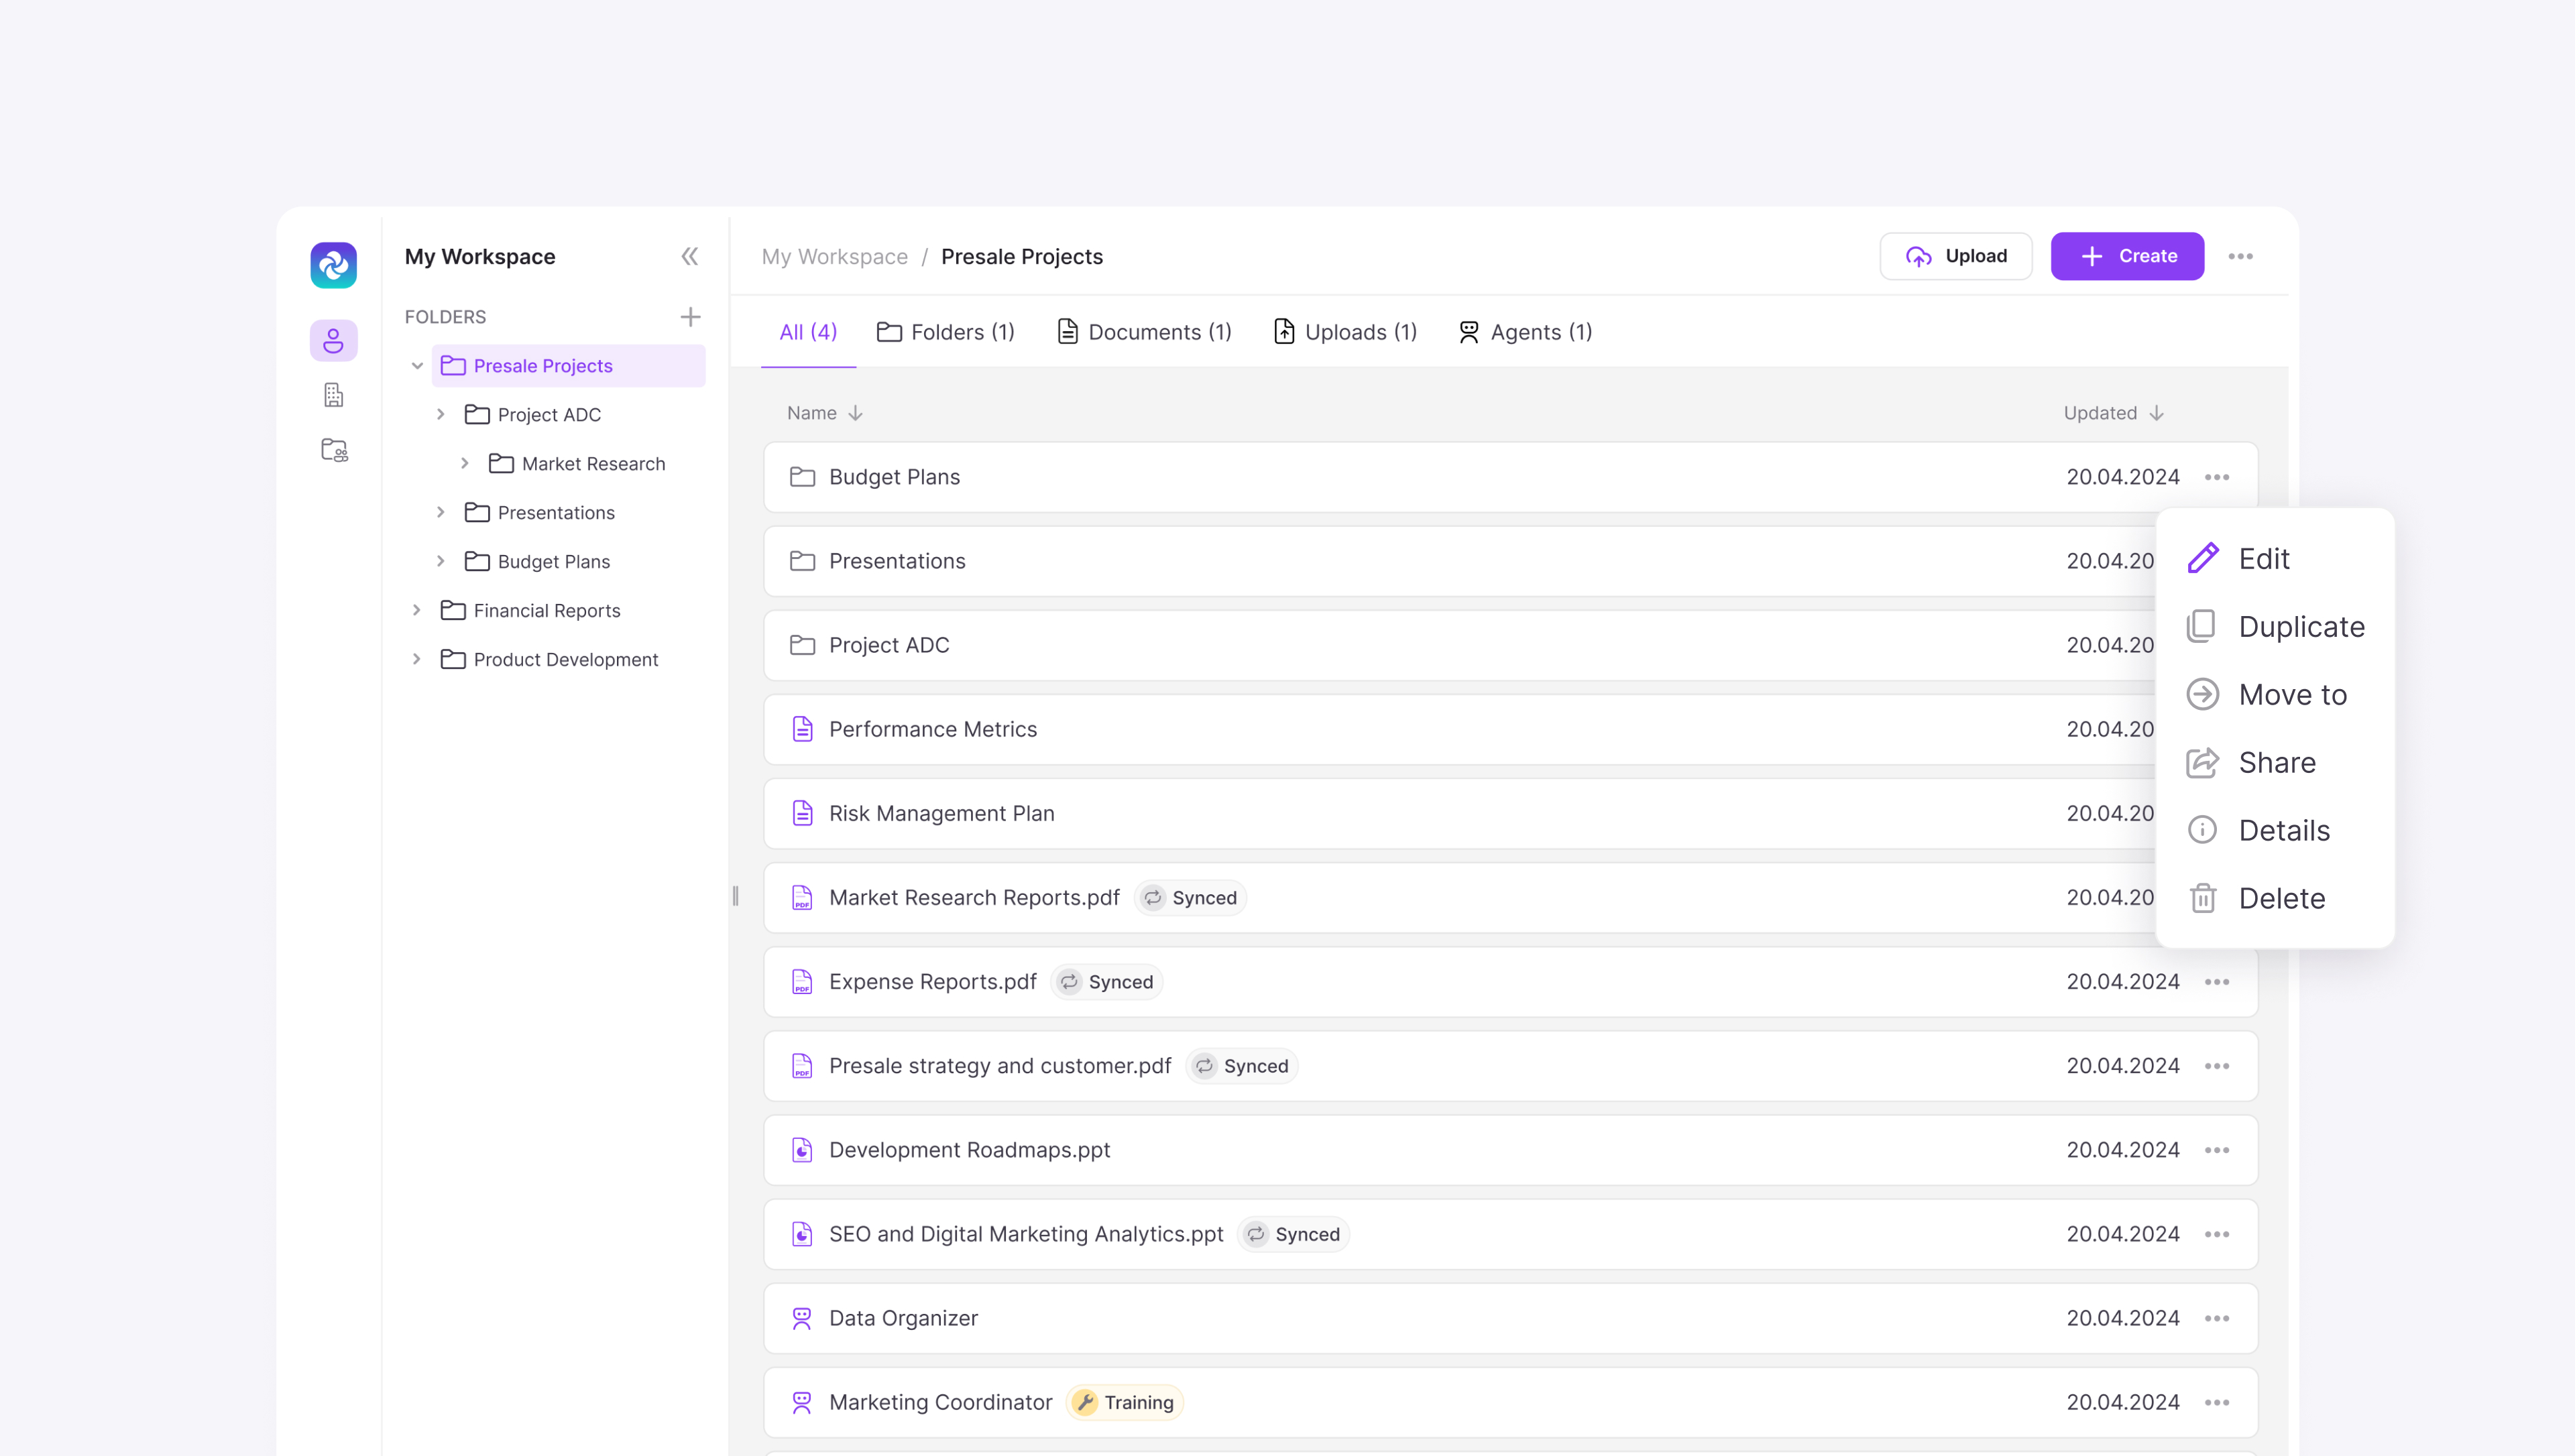
Task: Expand the Financial Reports folder
Action: click(x=417, y=610)
